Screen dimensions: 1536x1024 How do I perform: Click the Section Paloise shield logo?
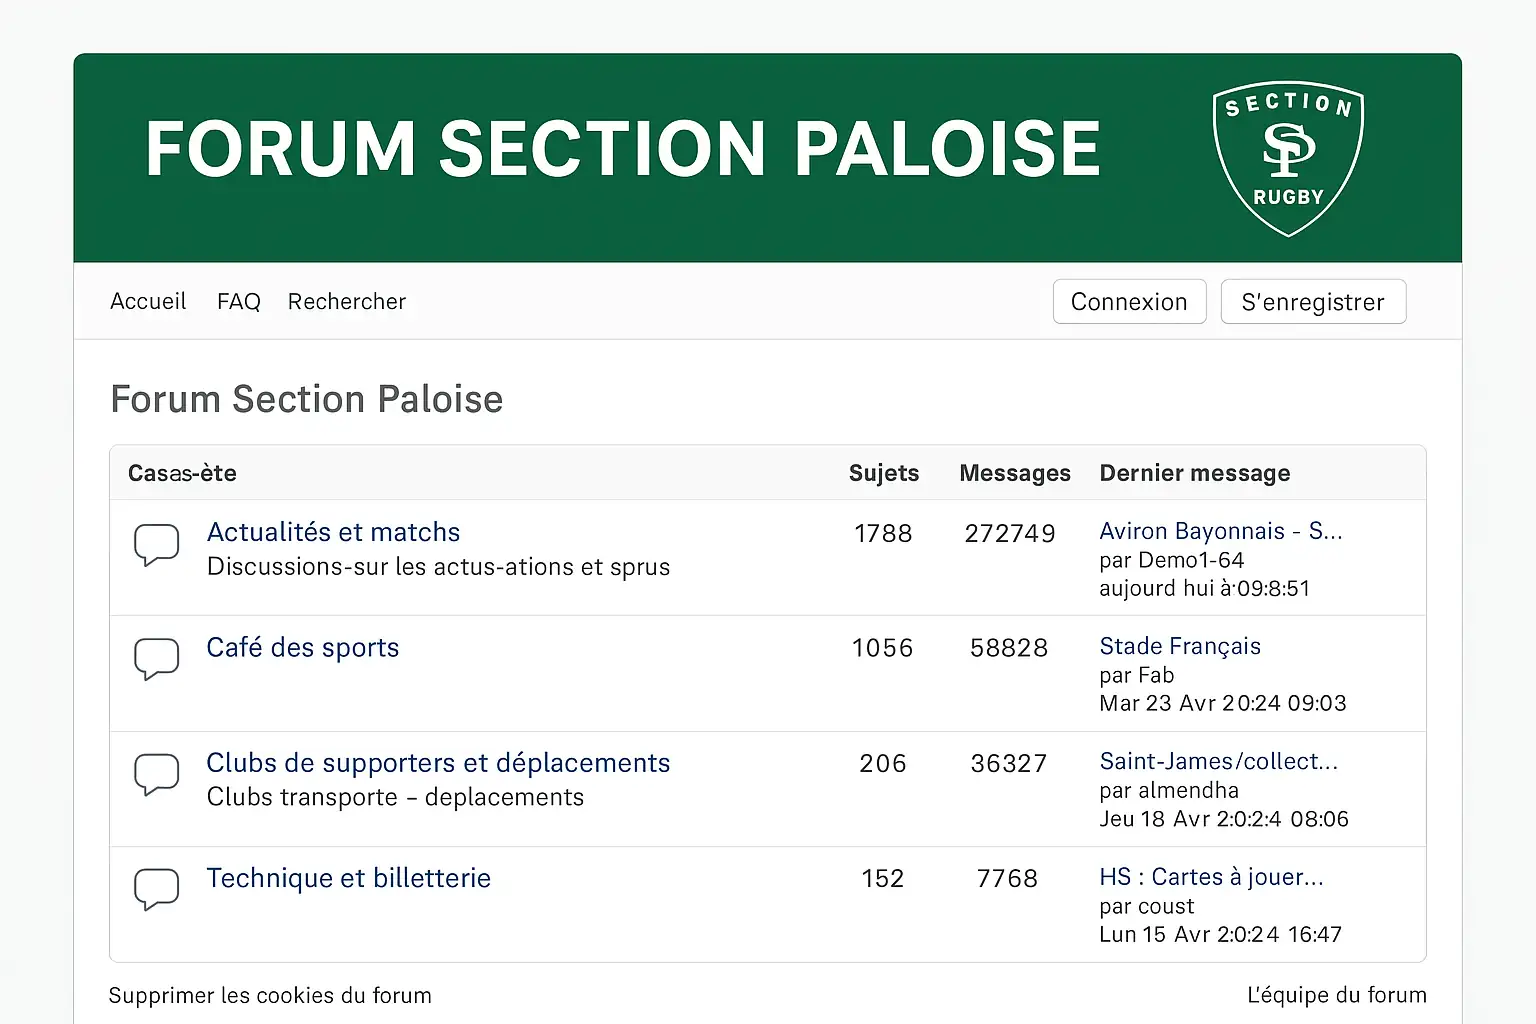coord(1287,158)
